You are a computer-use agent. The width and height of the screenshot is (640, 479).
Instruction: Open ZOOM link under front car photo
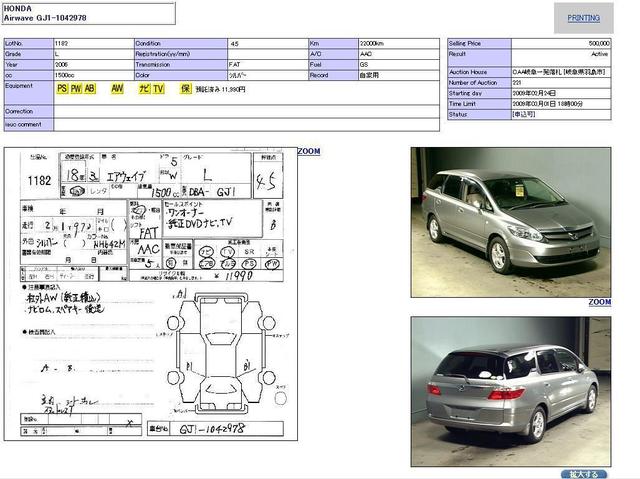coord(600,302)
